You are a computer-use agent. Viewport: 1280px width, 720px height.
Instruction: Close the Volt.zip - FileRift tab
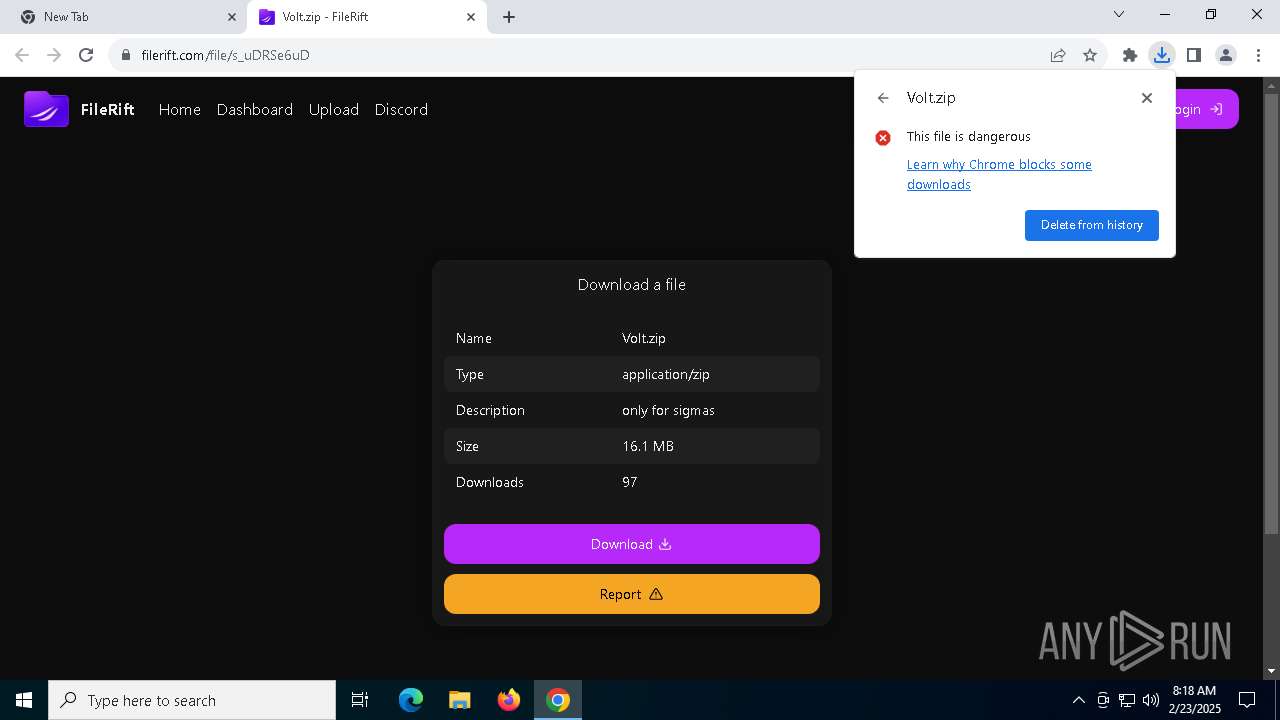click(x=471, y=17)
